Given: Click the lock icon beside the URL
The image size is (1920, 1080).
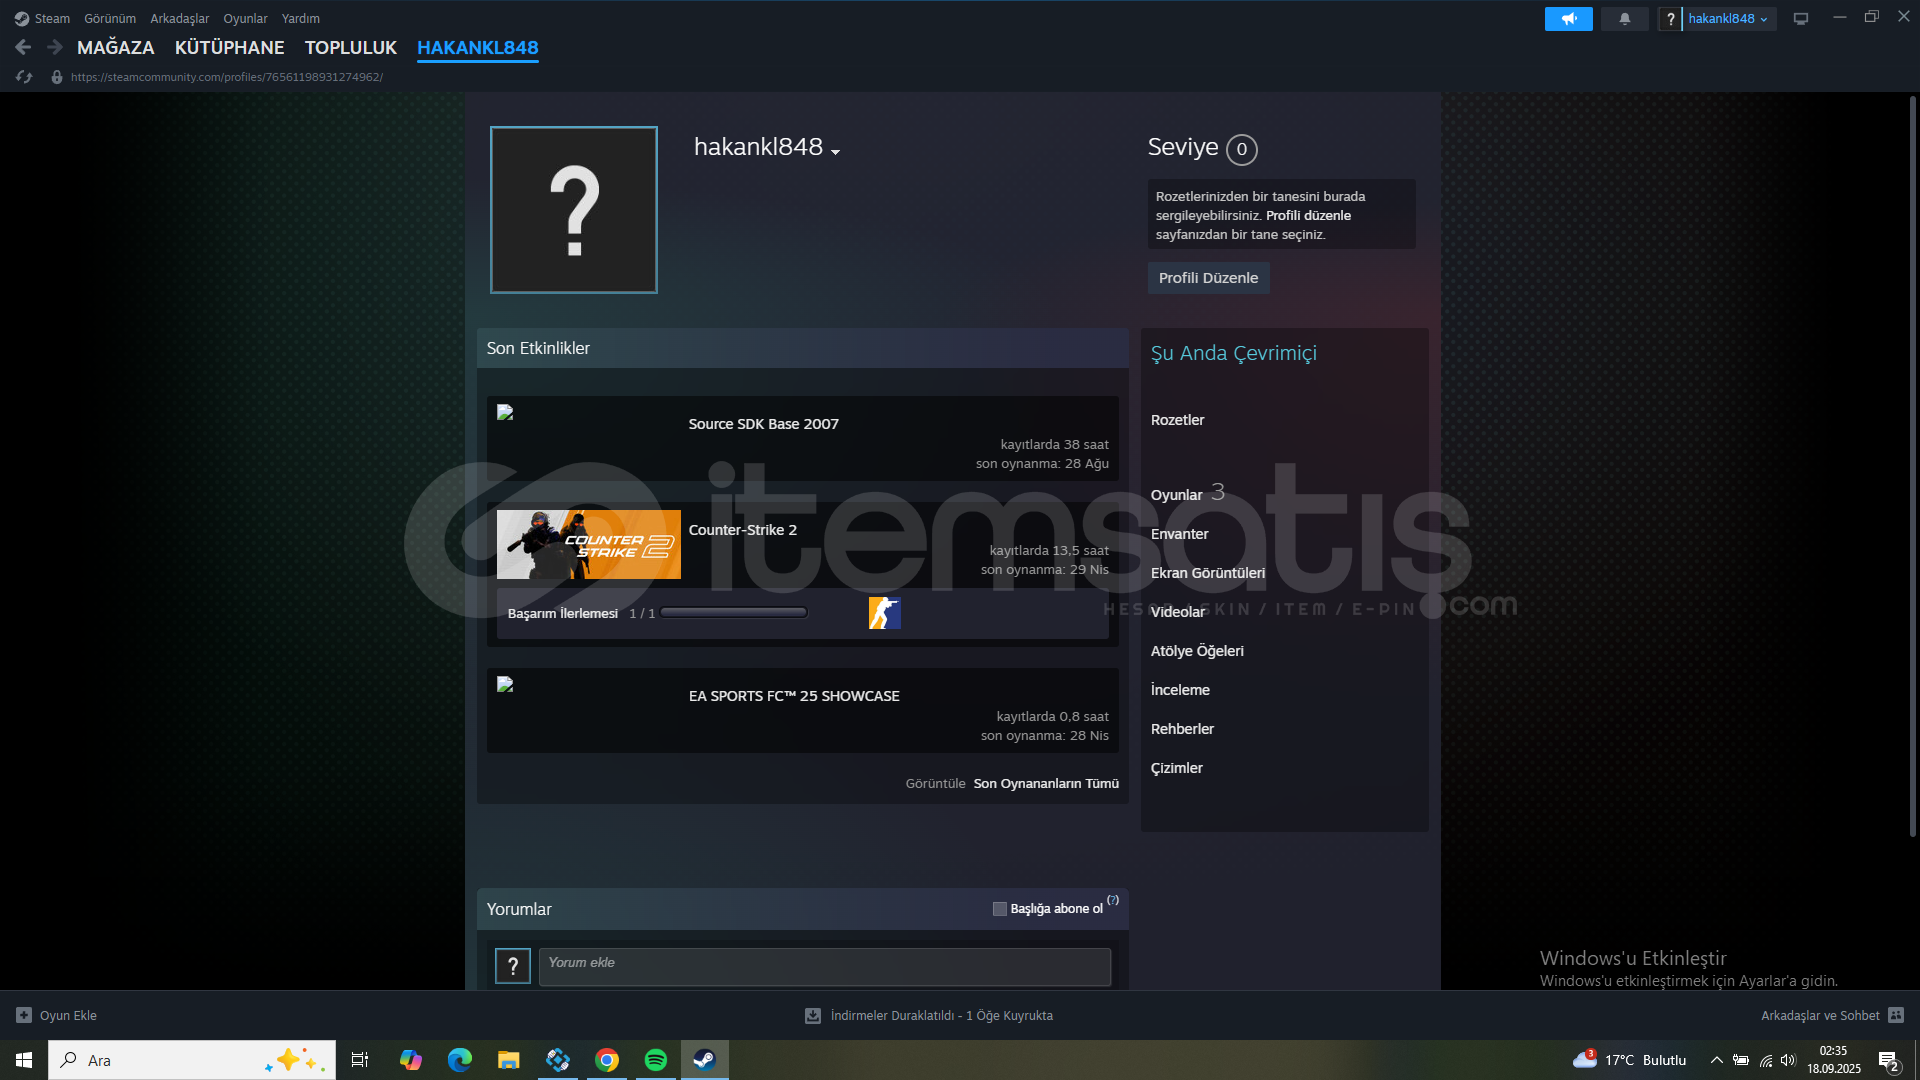Looking at the screenshot, I should click(57, 77).
